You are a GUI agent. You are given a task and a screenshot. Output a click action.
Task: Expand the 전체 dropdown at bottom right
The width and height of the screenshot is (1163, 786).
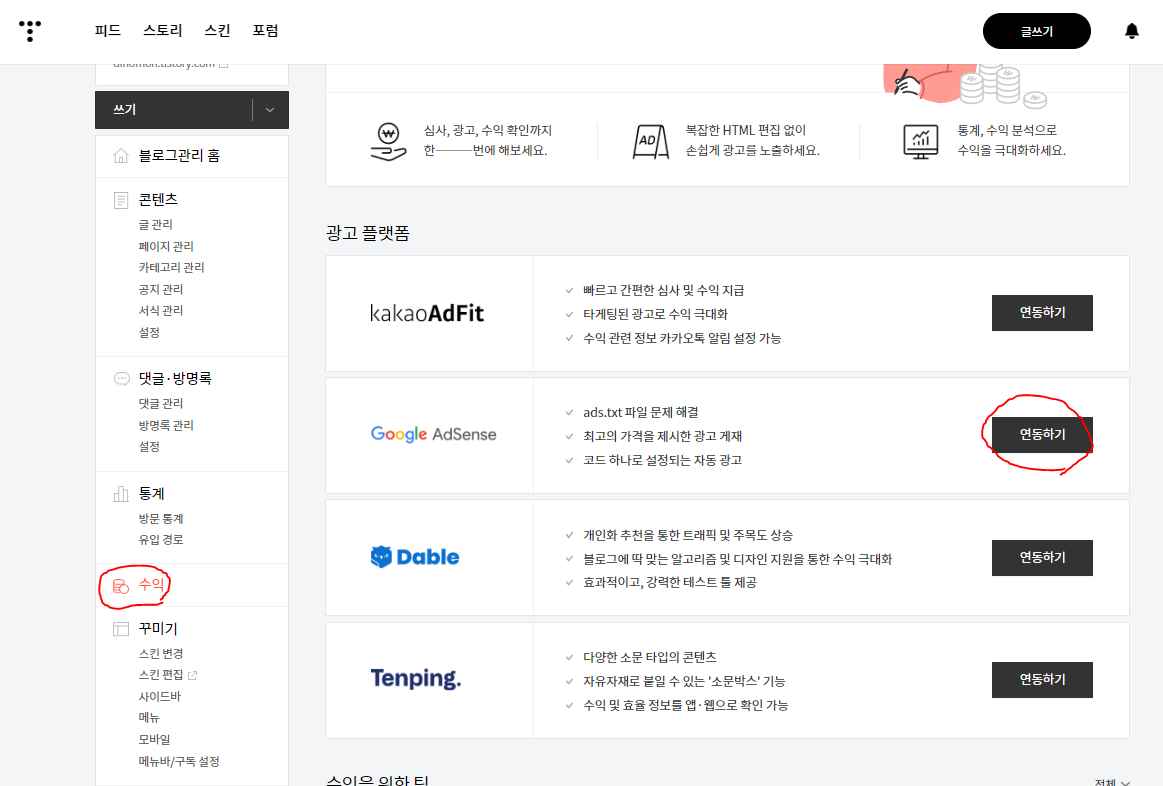point(1112,782)
